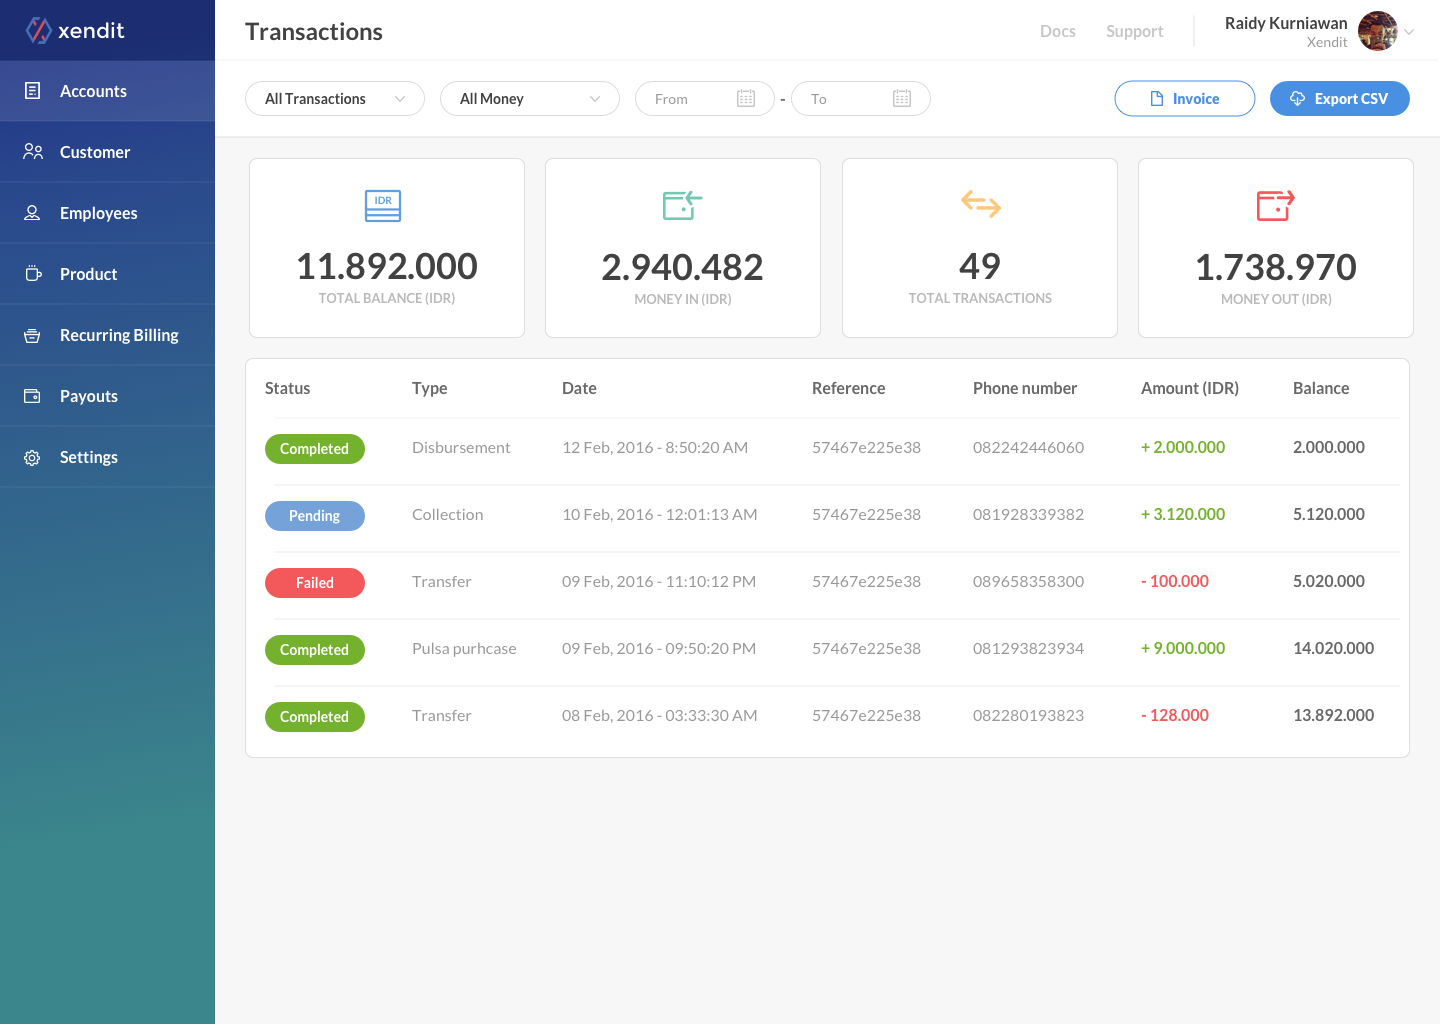The image size is (1440, 1024).
Task: Click the Total Transactions arrows icon
Action: click(x=981, y=204)
